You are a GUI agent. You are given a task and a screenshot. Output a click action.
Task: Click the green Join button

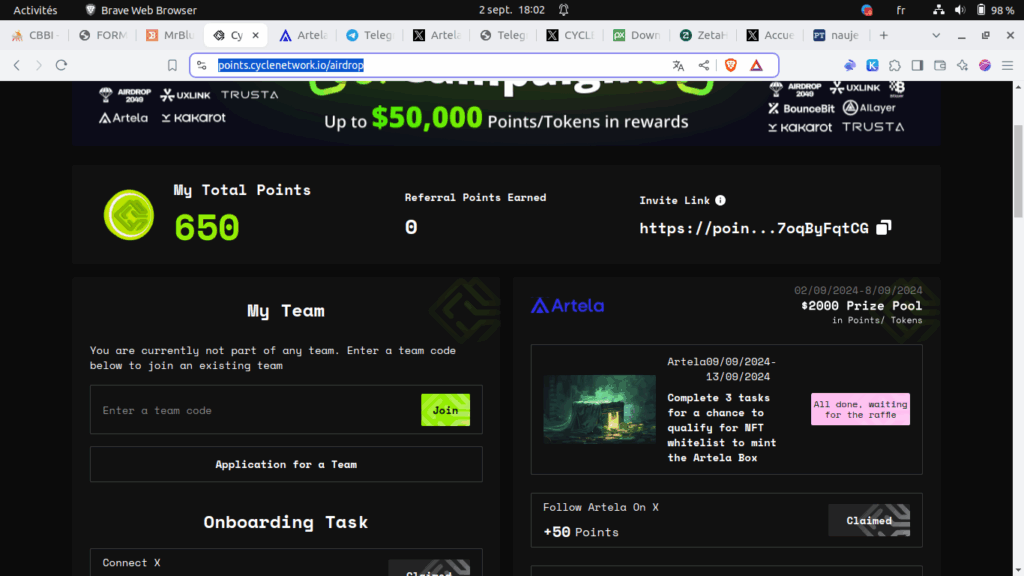click(x=445, y=410)
